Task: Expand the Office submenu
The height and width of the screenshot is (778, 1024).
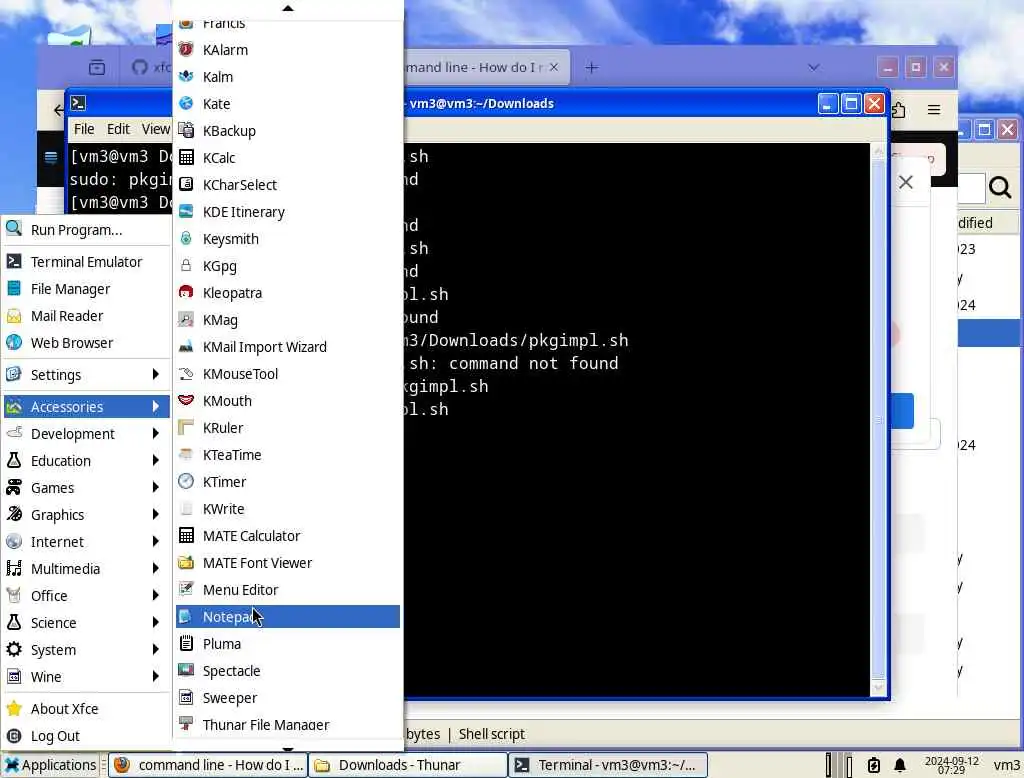Action: coord(86,596)
